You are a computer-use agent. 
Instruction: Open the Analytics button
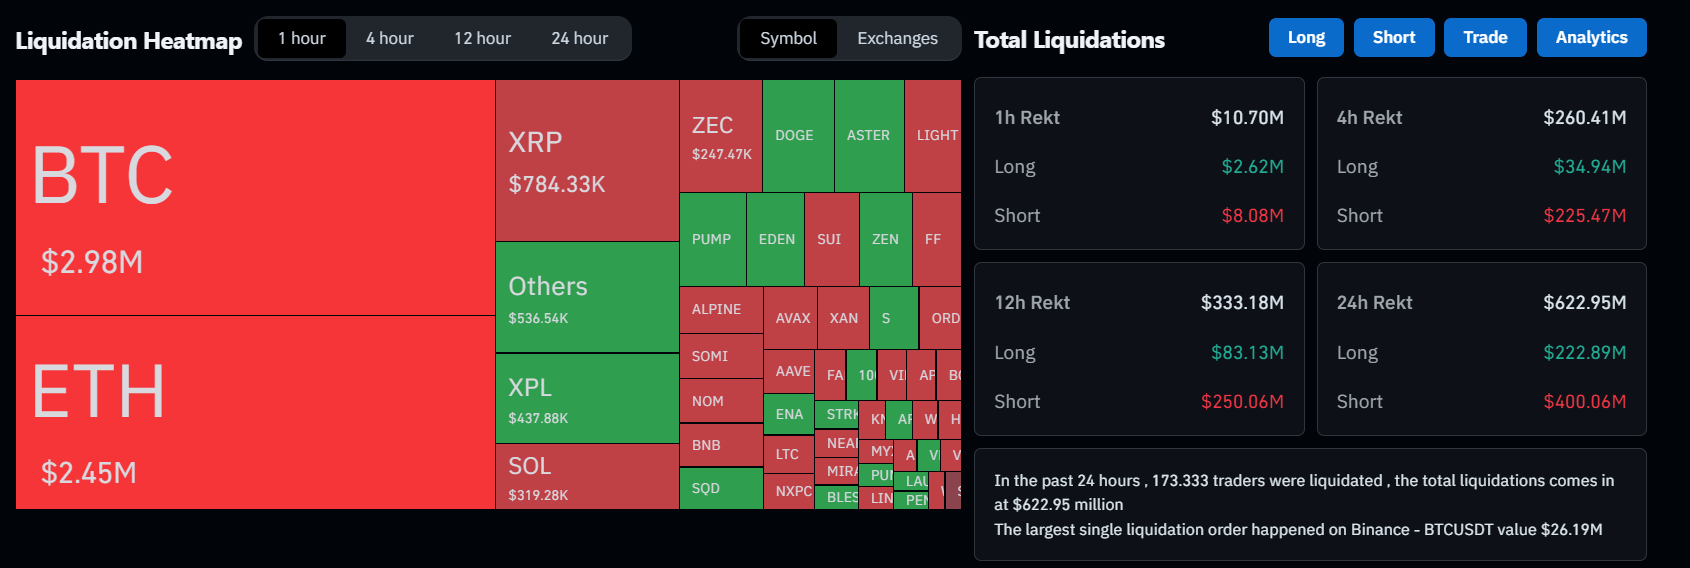click(1591, 38)
